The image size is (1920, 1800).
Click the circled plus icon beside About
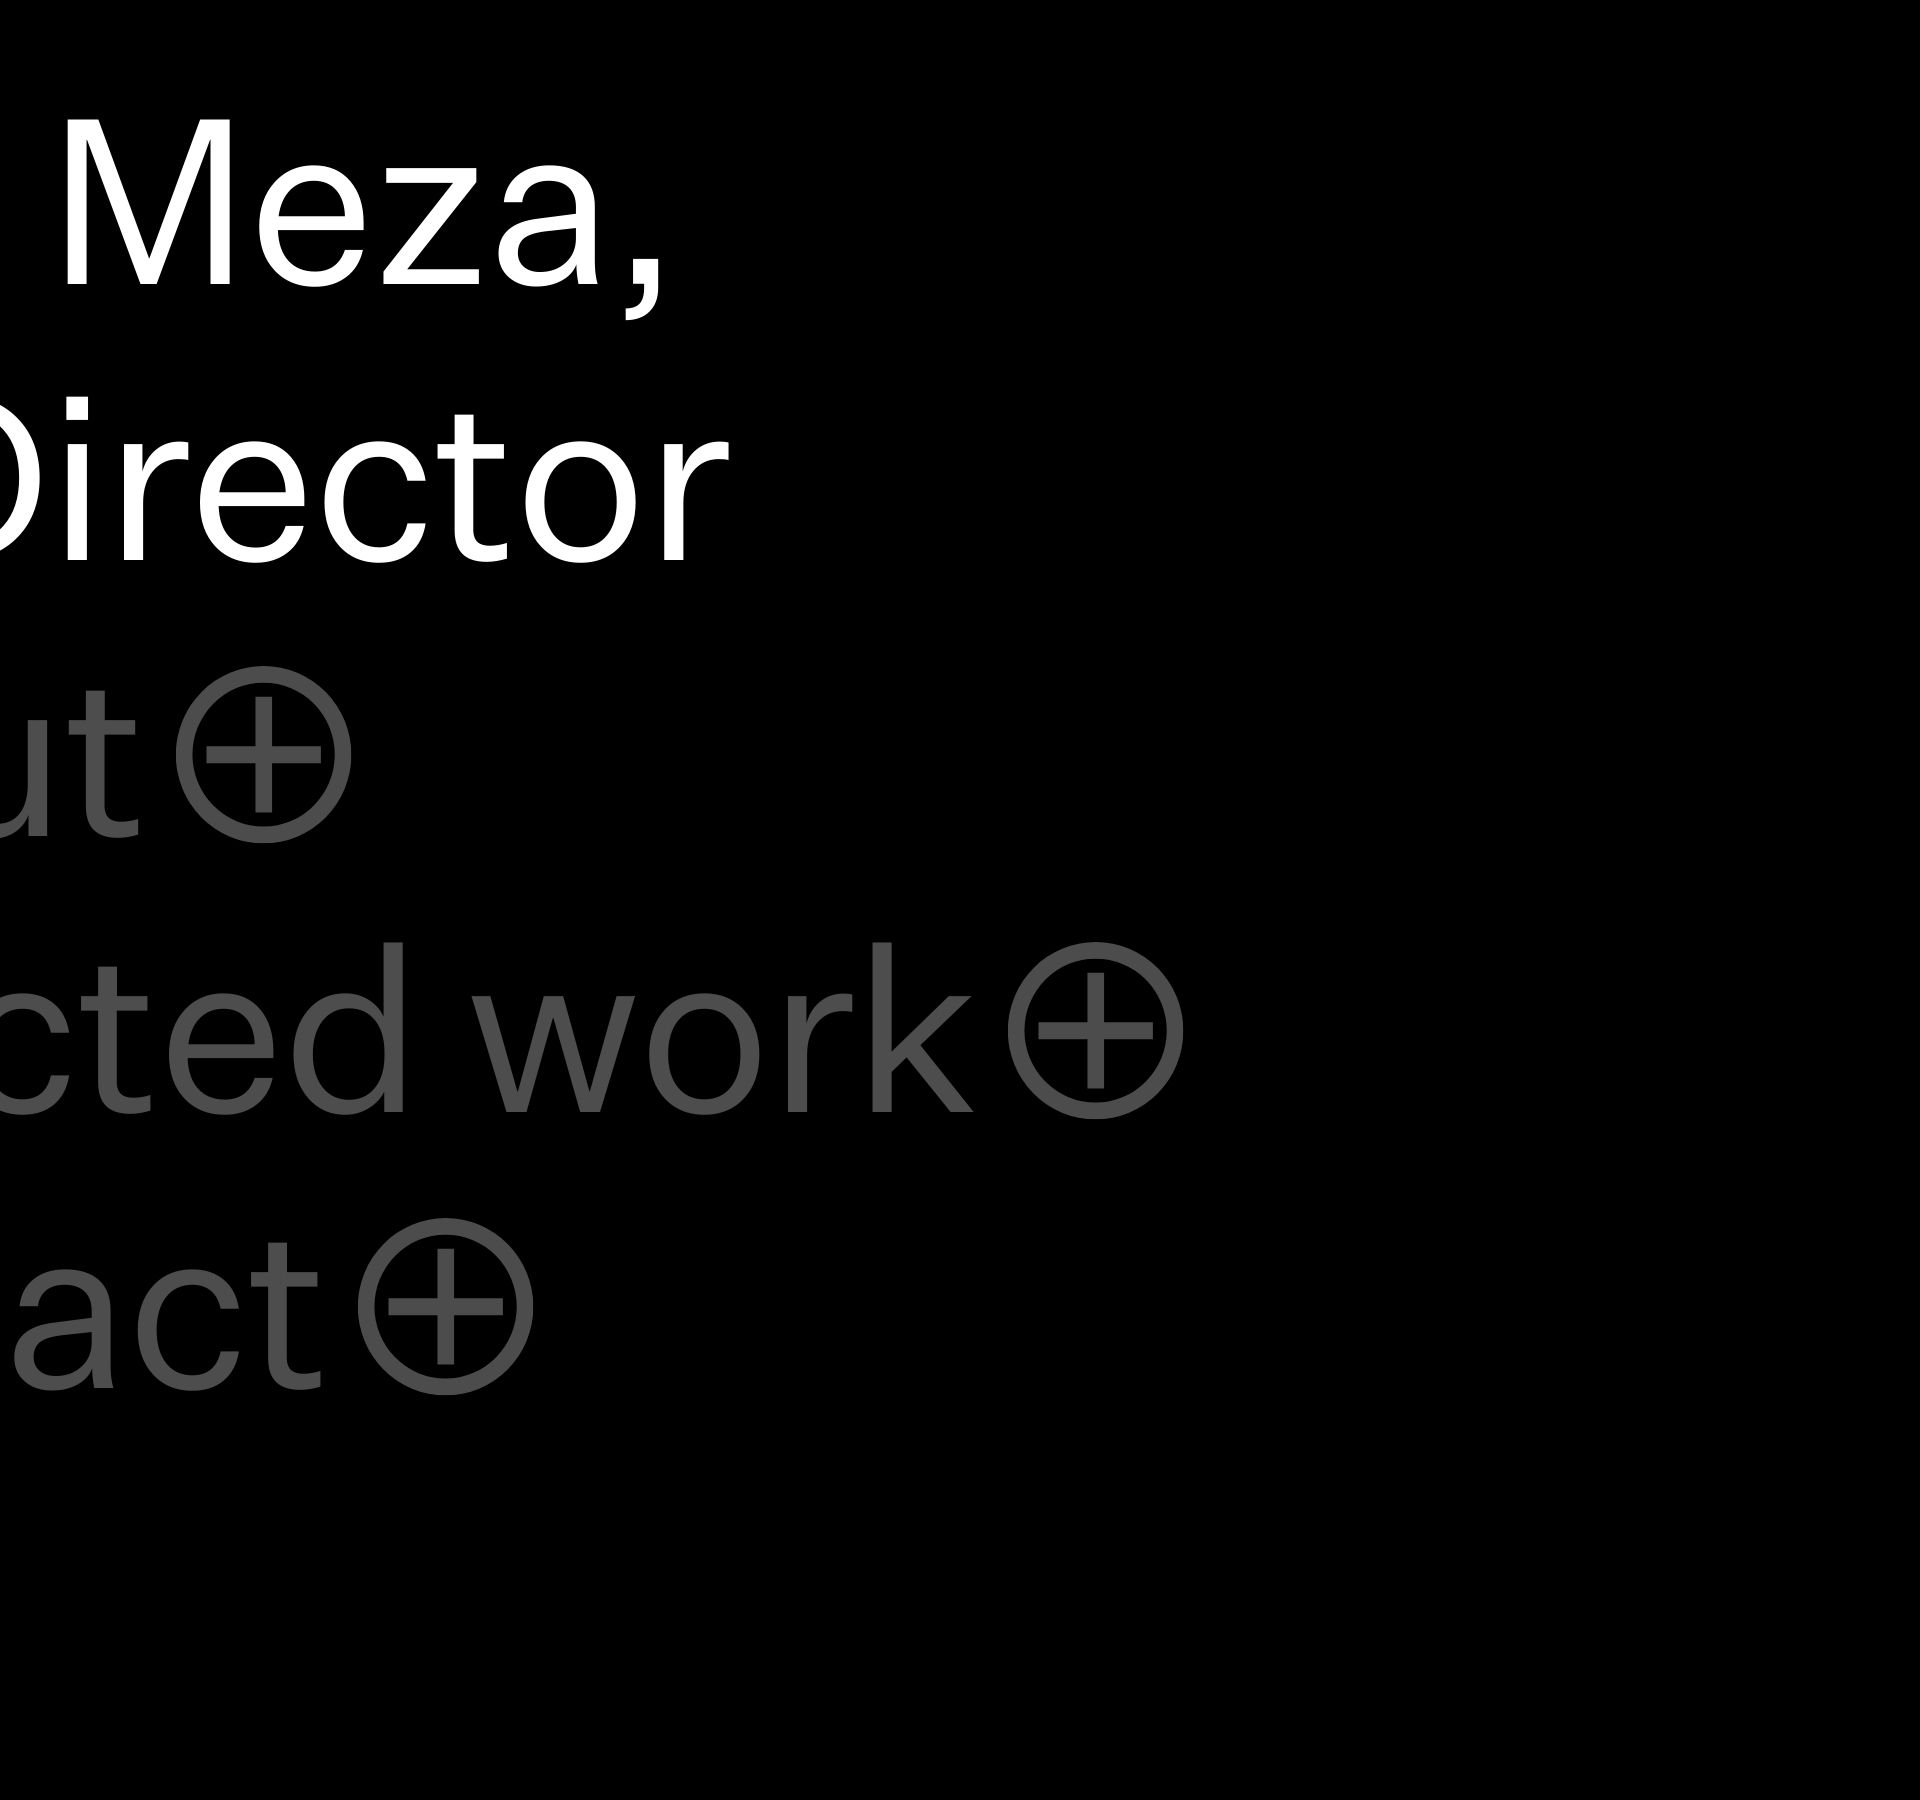pyautogui.click(x=264, y=754)
